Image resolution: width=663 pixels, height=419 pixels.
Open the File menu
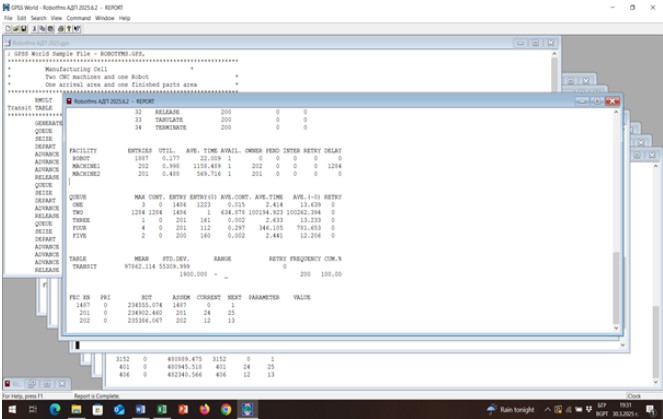coord(9,18)
